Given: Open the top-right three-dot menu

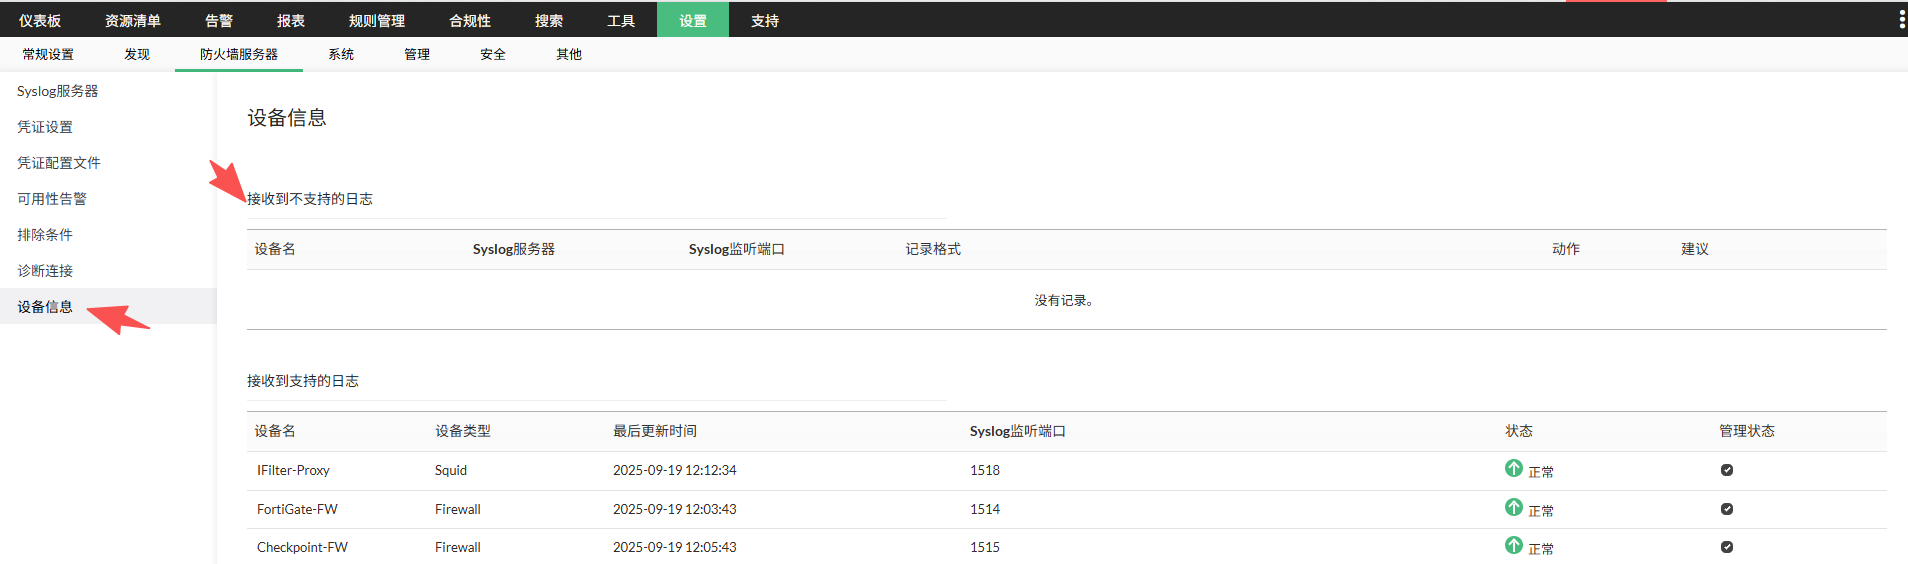Looking at the screenshot, I should (x=1901, y=20).
